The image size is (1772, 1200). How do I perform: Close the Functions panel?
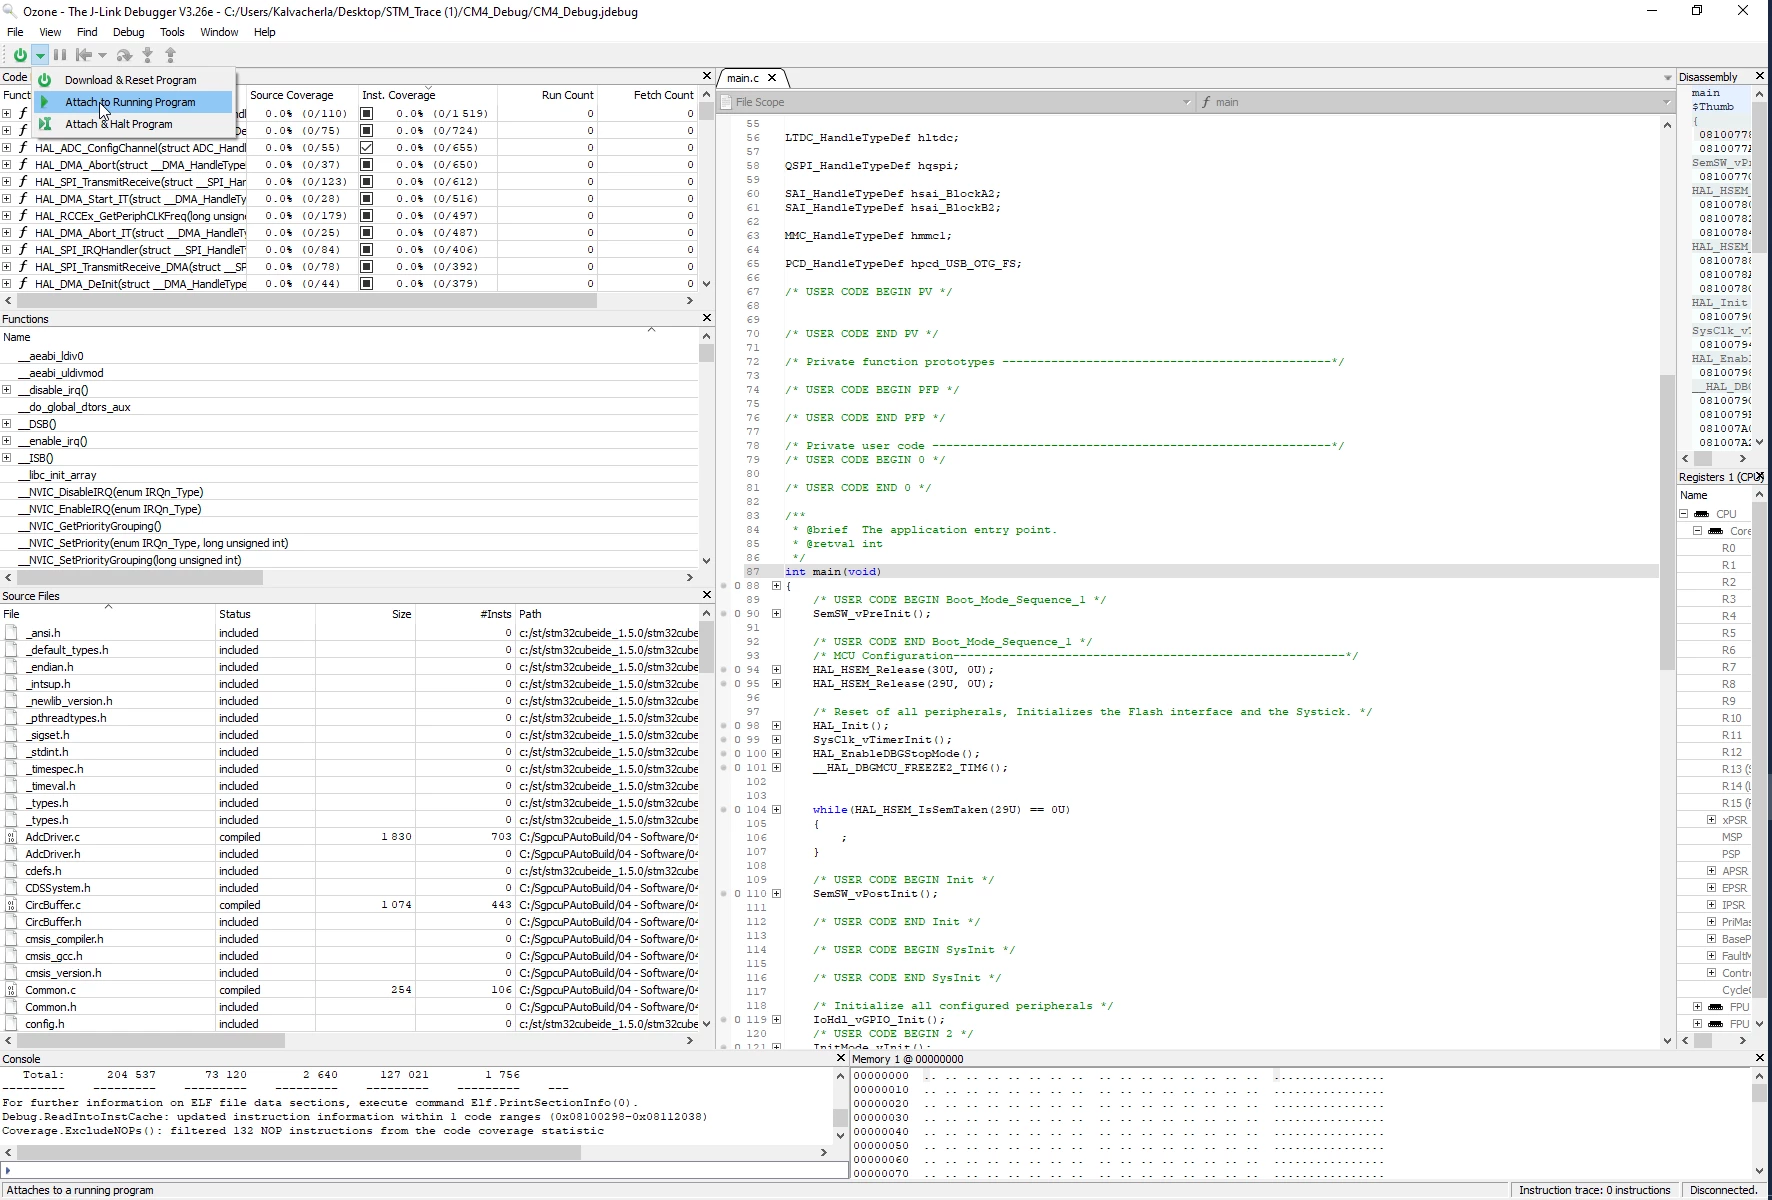[x=707, y=318]
